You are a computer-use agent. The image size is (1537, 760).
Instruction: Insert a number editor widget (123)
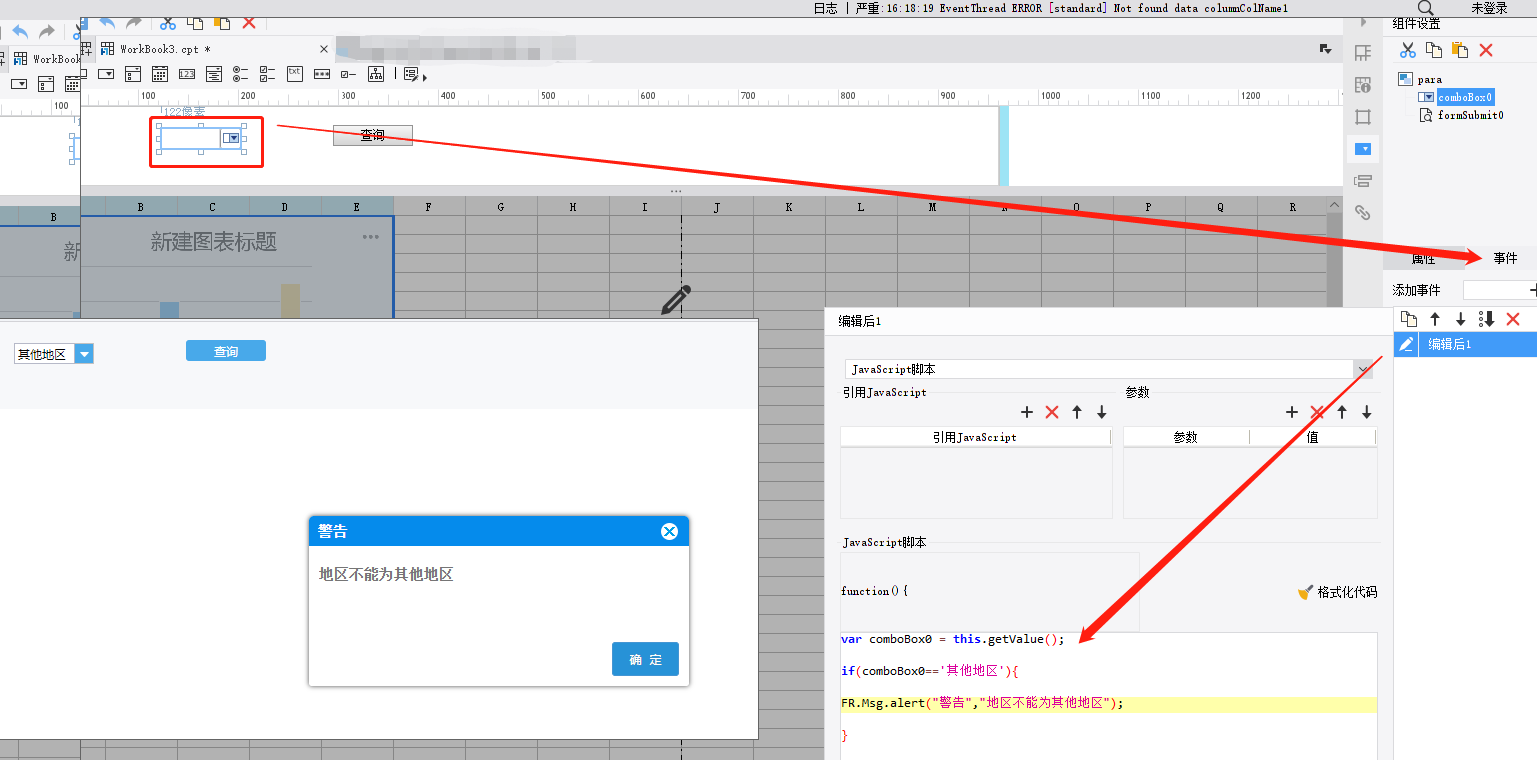point(187,74)
